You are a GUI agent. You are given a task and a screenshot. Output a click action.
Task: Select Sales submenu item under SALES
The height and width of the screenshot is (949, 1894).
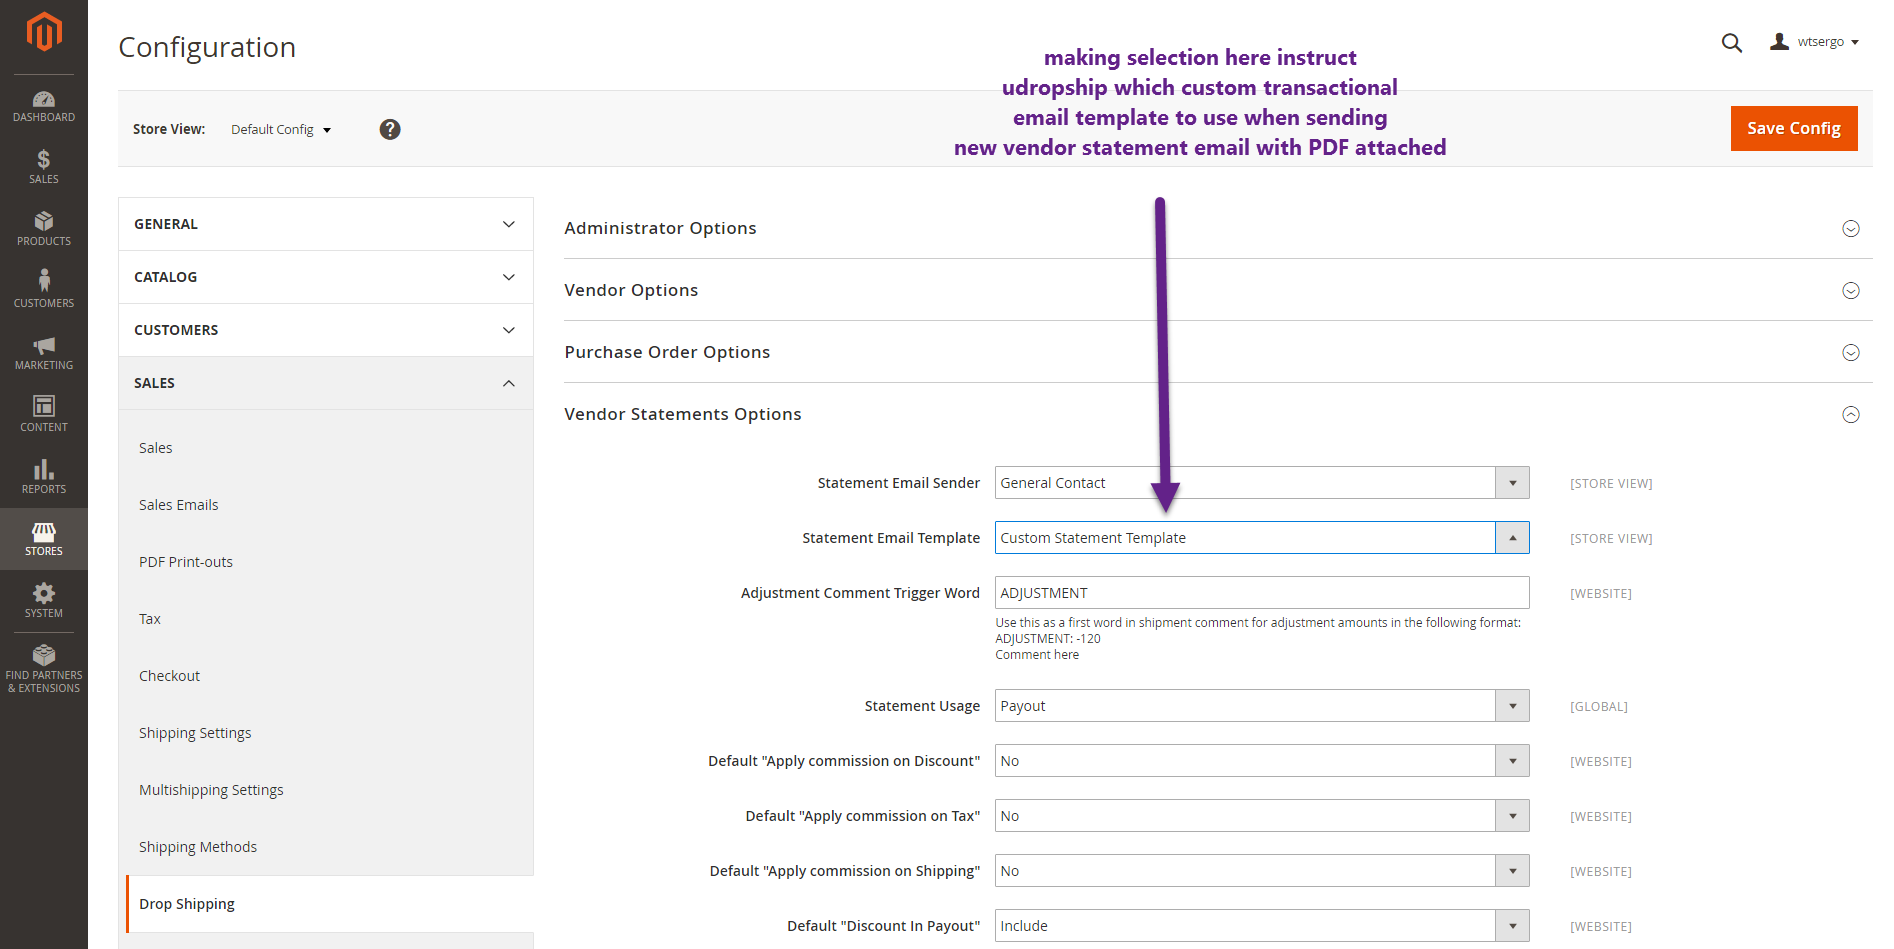tap(155, 448)
